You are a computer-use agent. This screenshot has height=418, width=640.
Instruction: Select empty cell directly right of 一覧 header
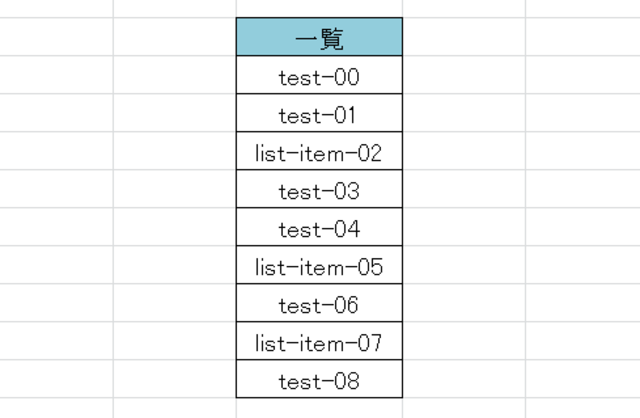[463, 38]
